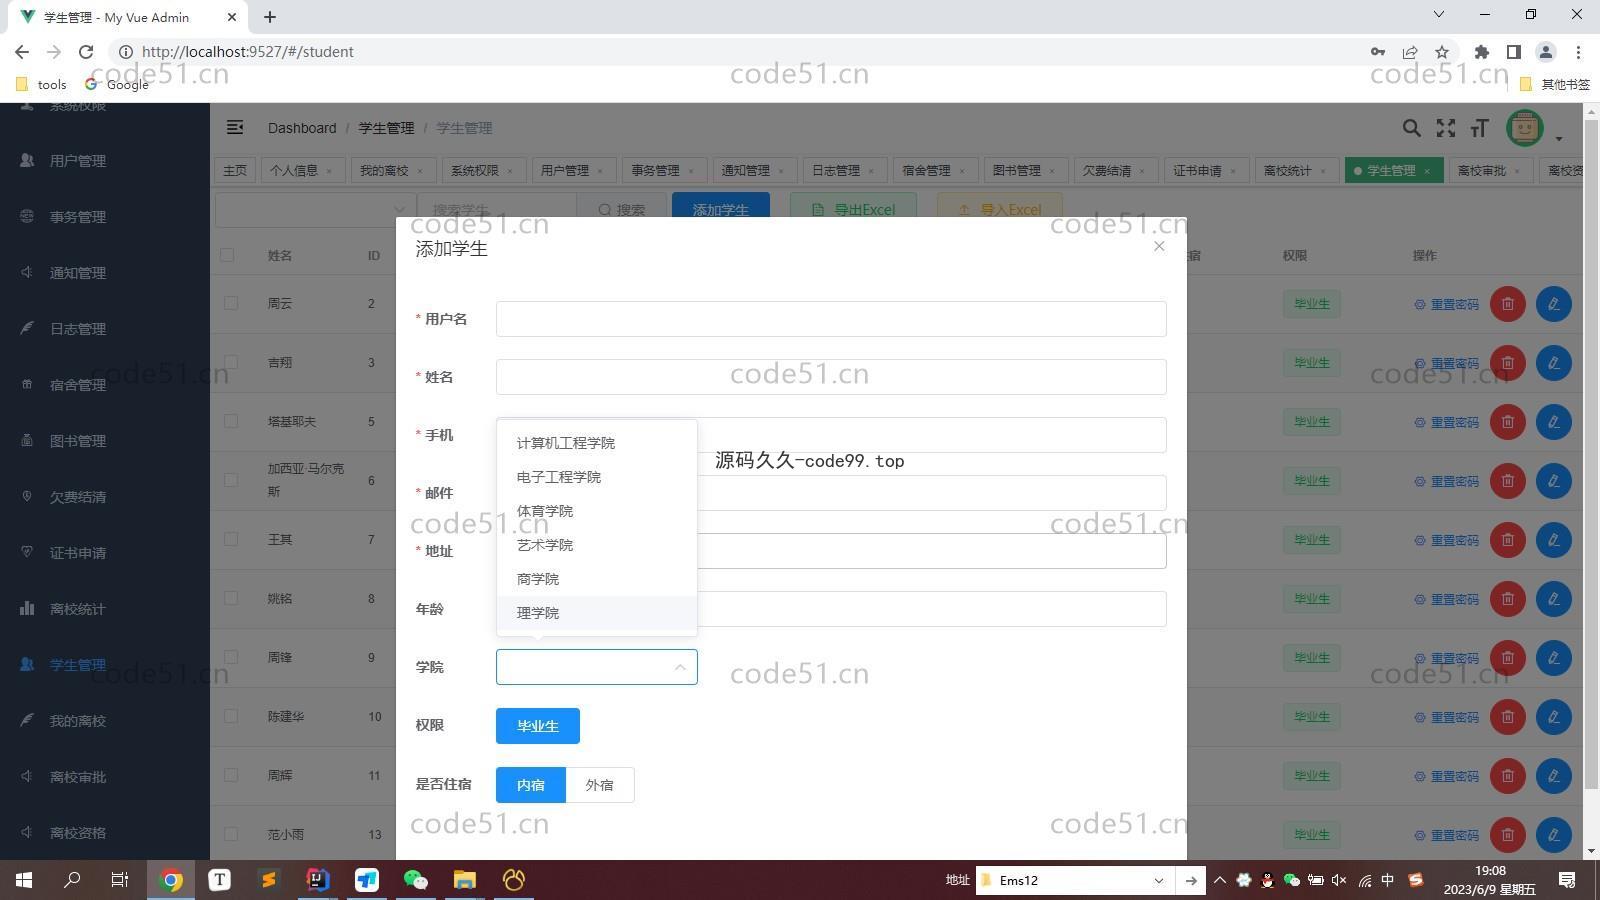Click the Dashboard breadcrumb link
Screen dimensions: 1600x900
pyautogui.click(x=302, y=128)
